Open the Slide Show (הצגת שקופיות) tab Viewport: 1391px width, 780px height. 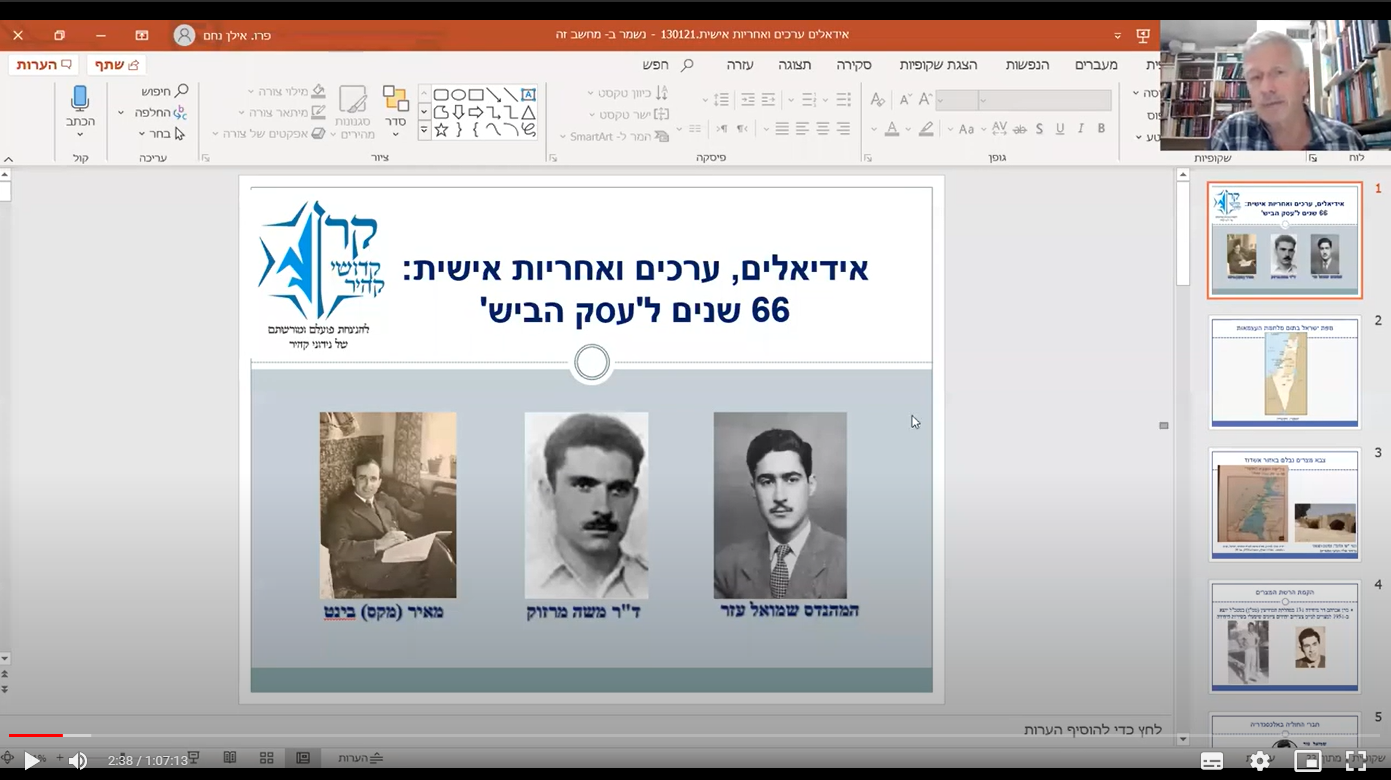tap(938, 64)
